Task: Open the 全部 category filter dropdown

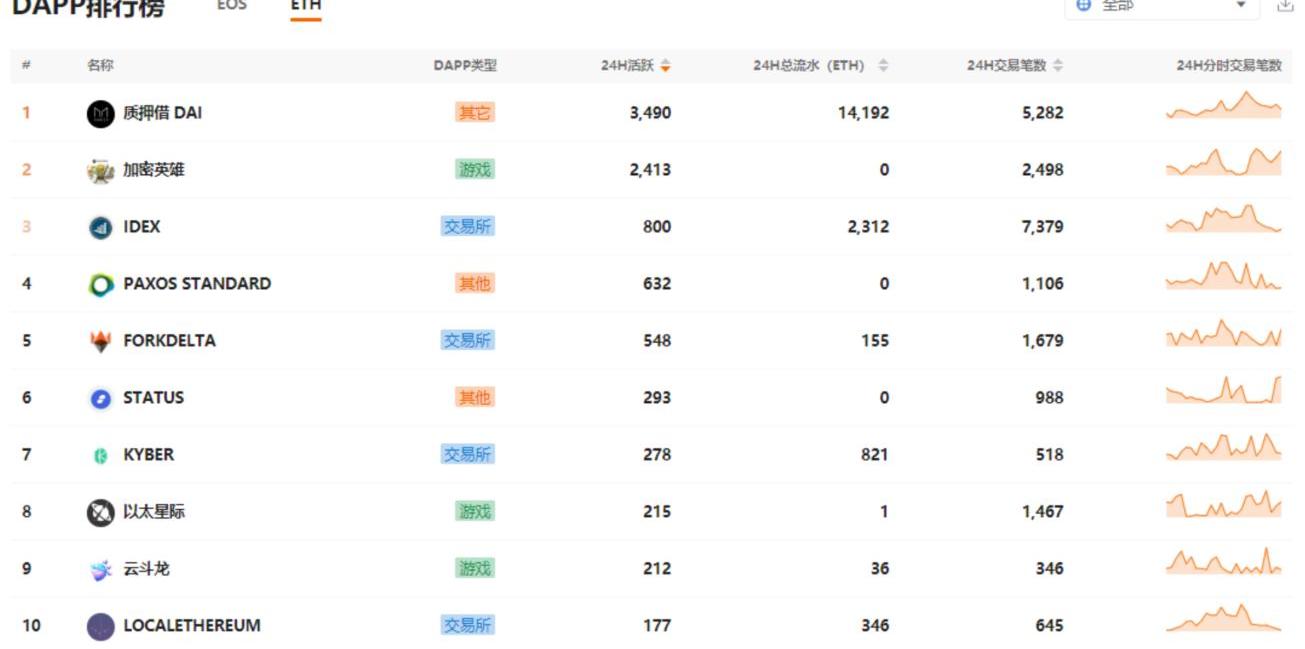Action: click(1162, 7)
